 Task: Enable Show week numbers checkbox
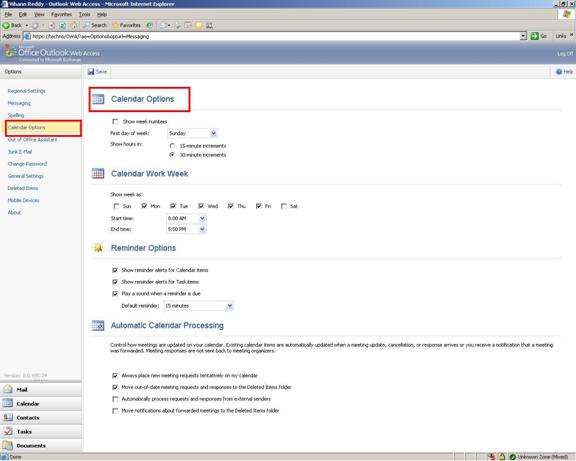115,121
